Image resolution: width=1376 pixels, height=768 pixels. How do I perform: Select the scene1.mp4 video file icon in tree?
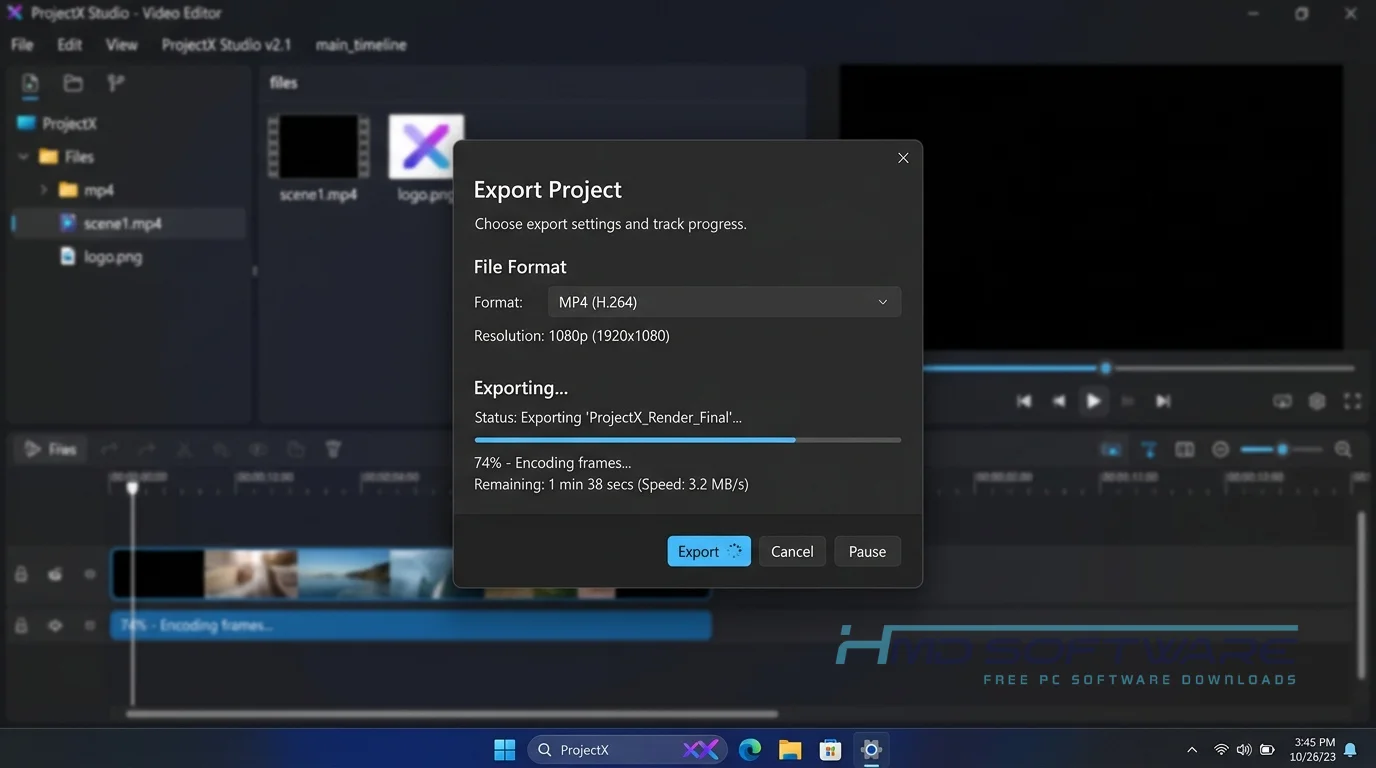coord(67,223)
